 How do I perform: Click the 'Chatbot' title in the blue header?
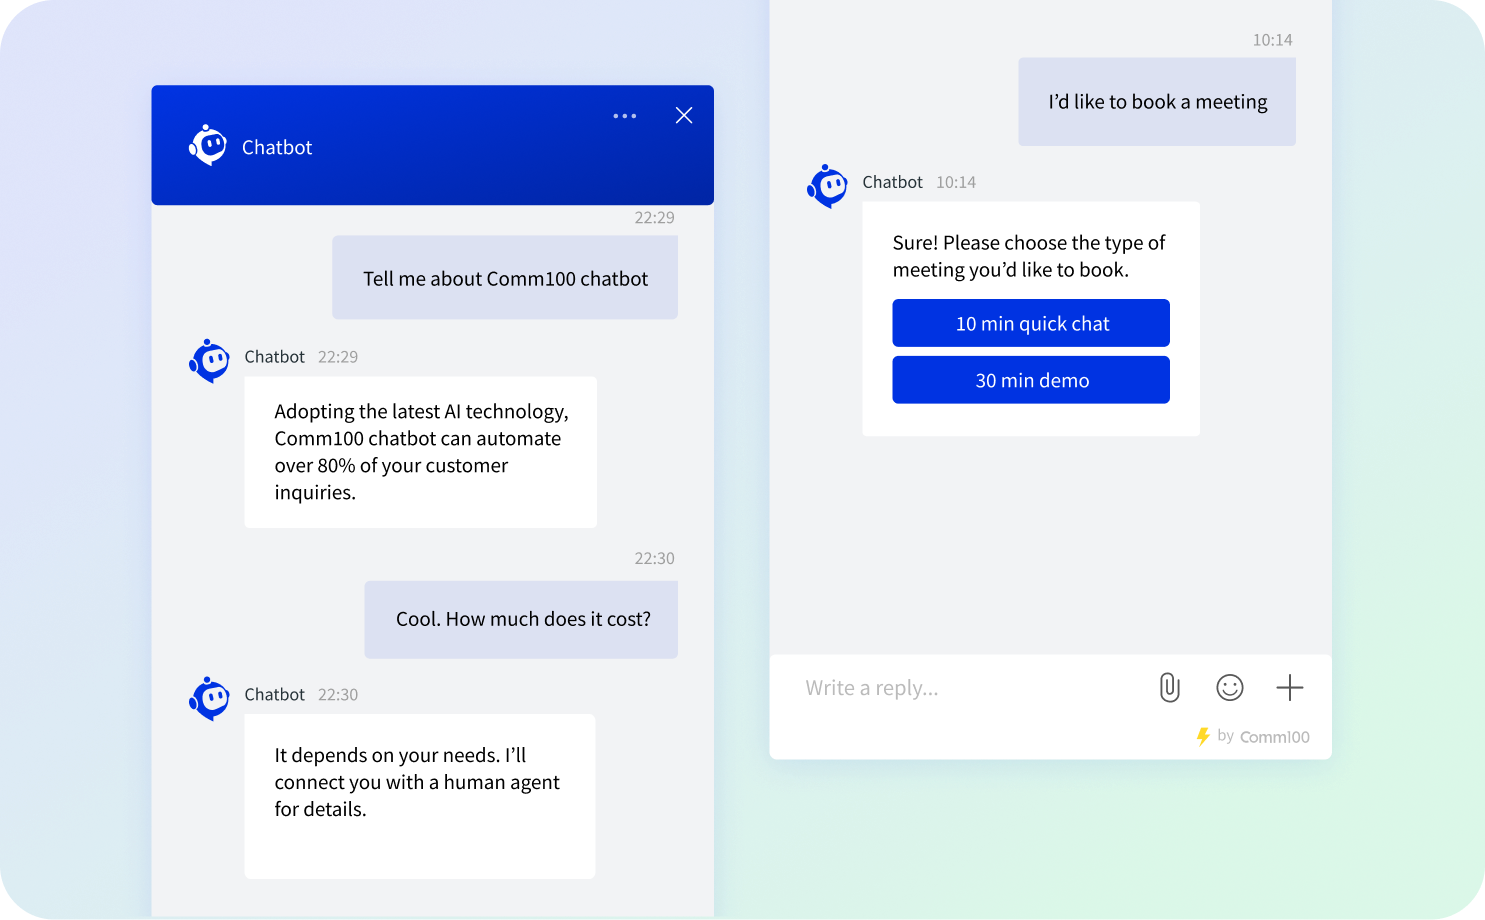277,147
